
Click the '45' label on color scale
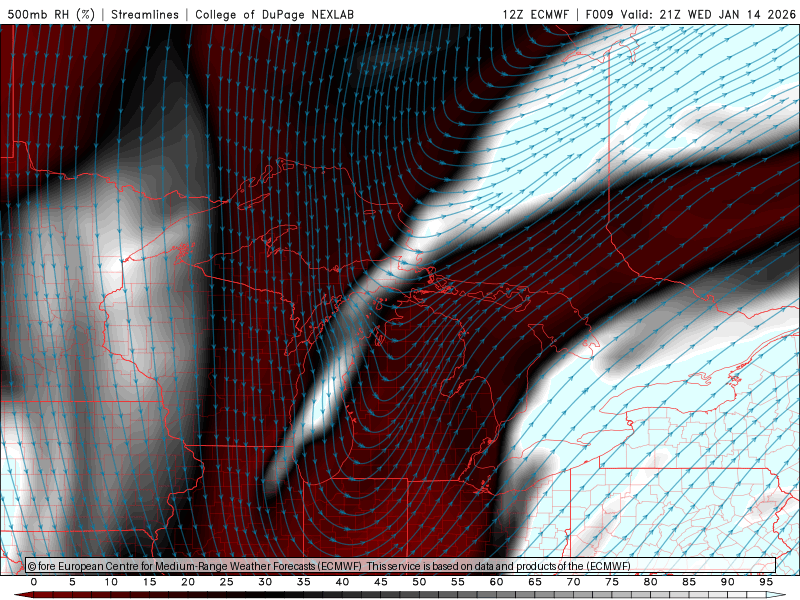click(381, 582)
